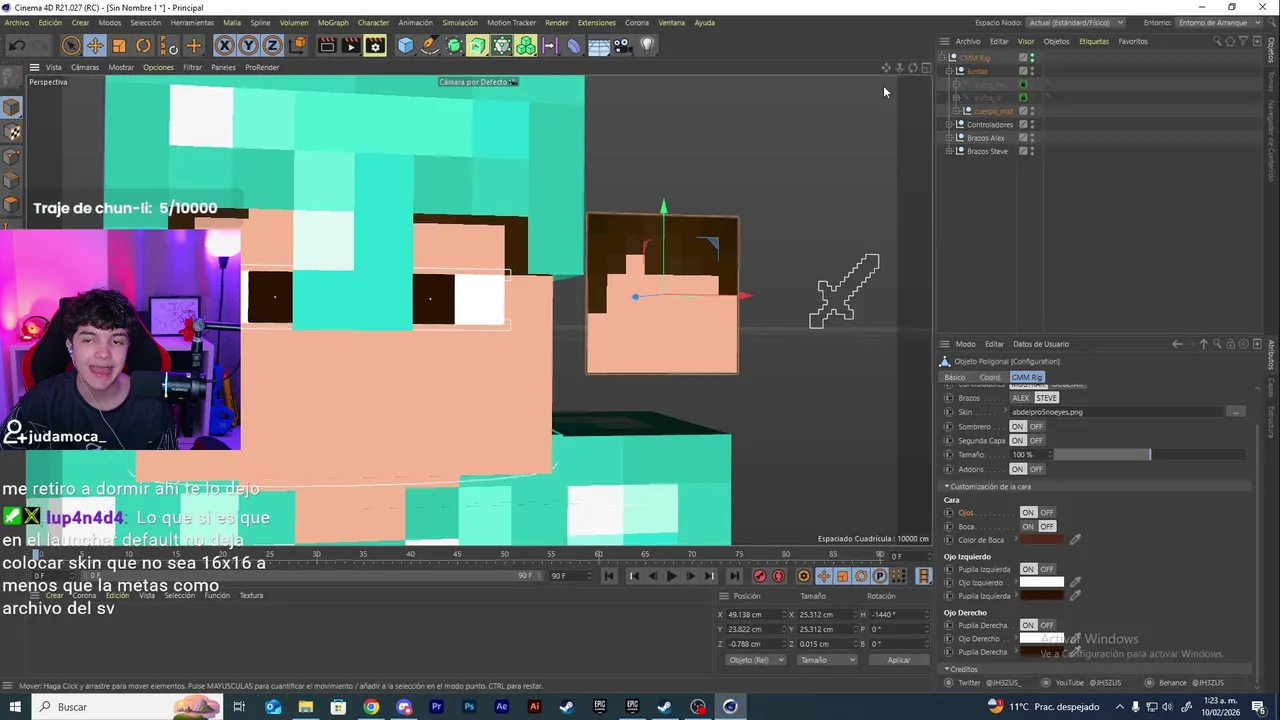
Task: Expand the Brazos Steve object in tree
Action: [949, 151]
